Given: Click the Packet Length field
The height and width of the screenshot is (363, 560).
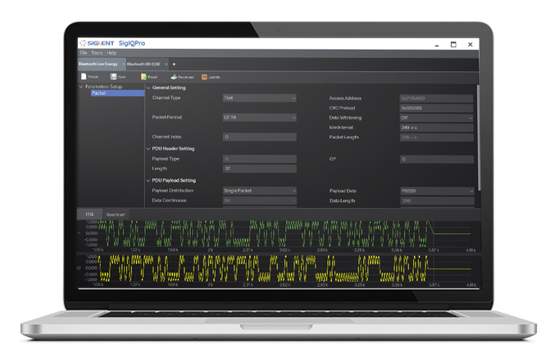Looking at the screenshot, I should [x=436, y=137].
